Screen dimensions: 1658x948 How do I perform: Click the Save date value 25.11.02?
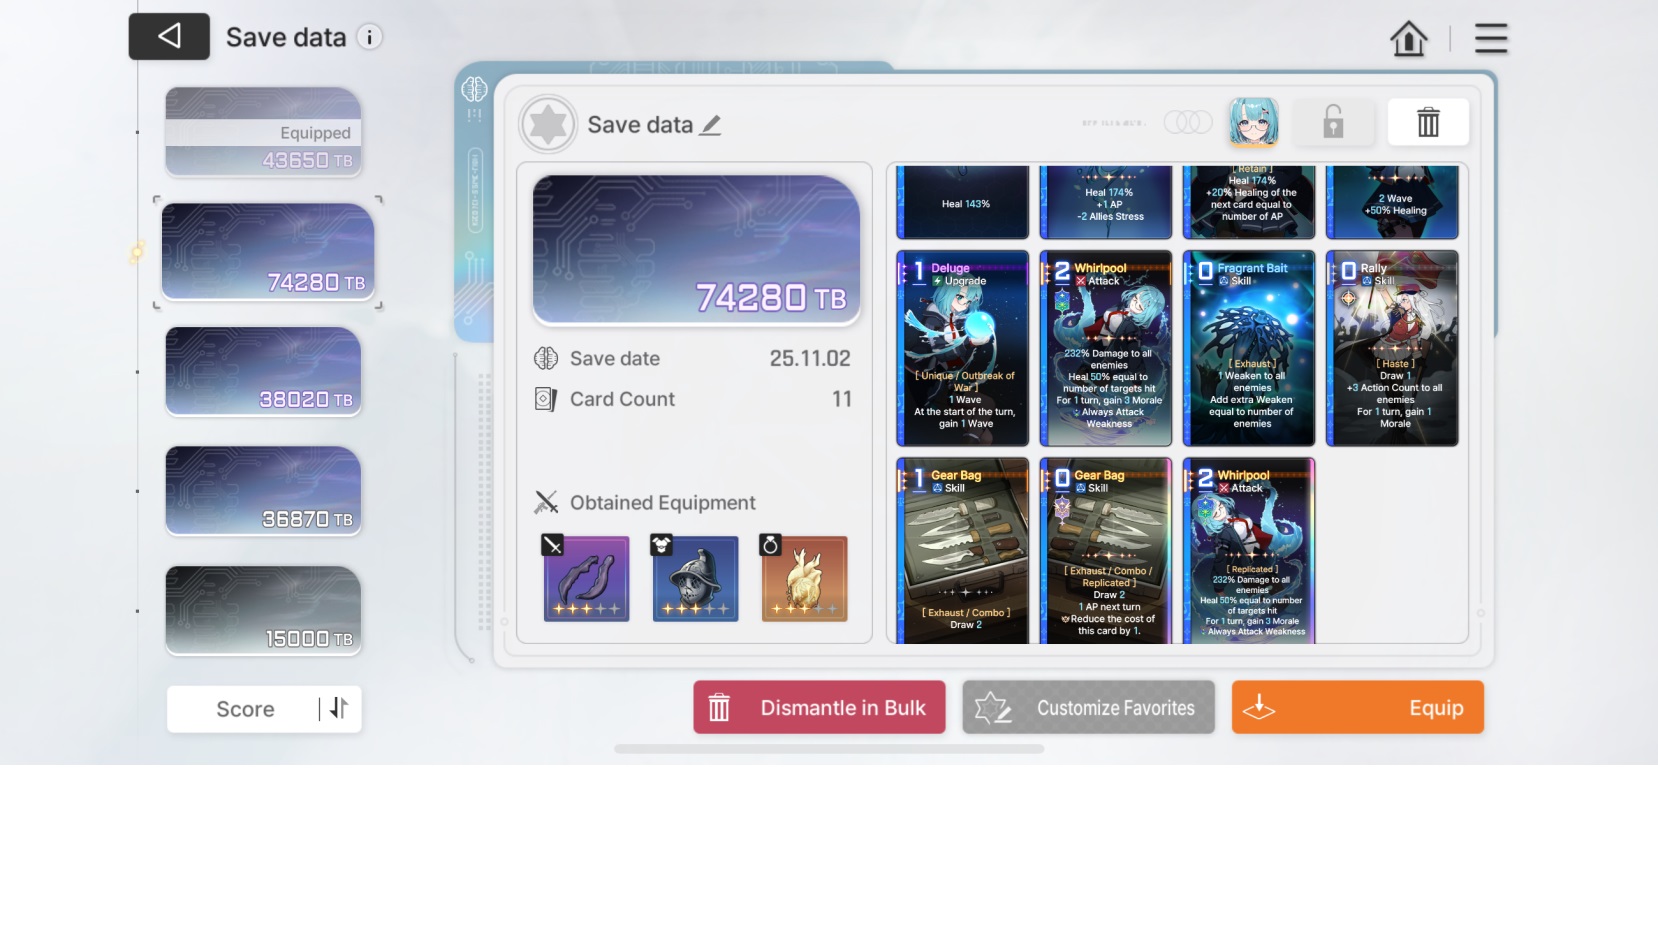point(810,358)
